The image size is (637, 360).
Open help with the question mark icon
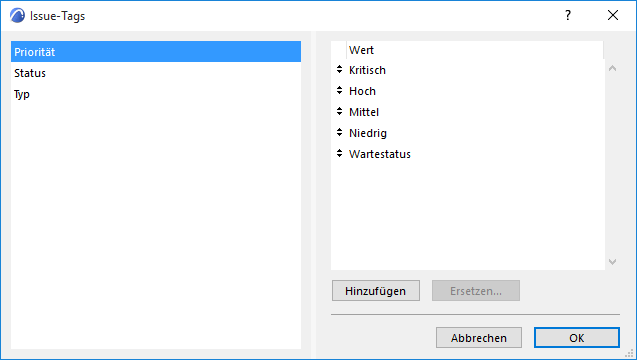[568, 15]
